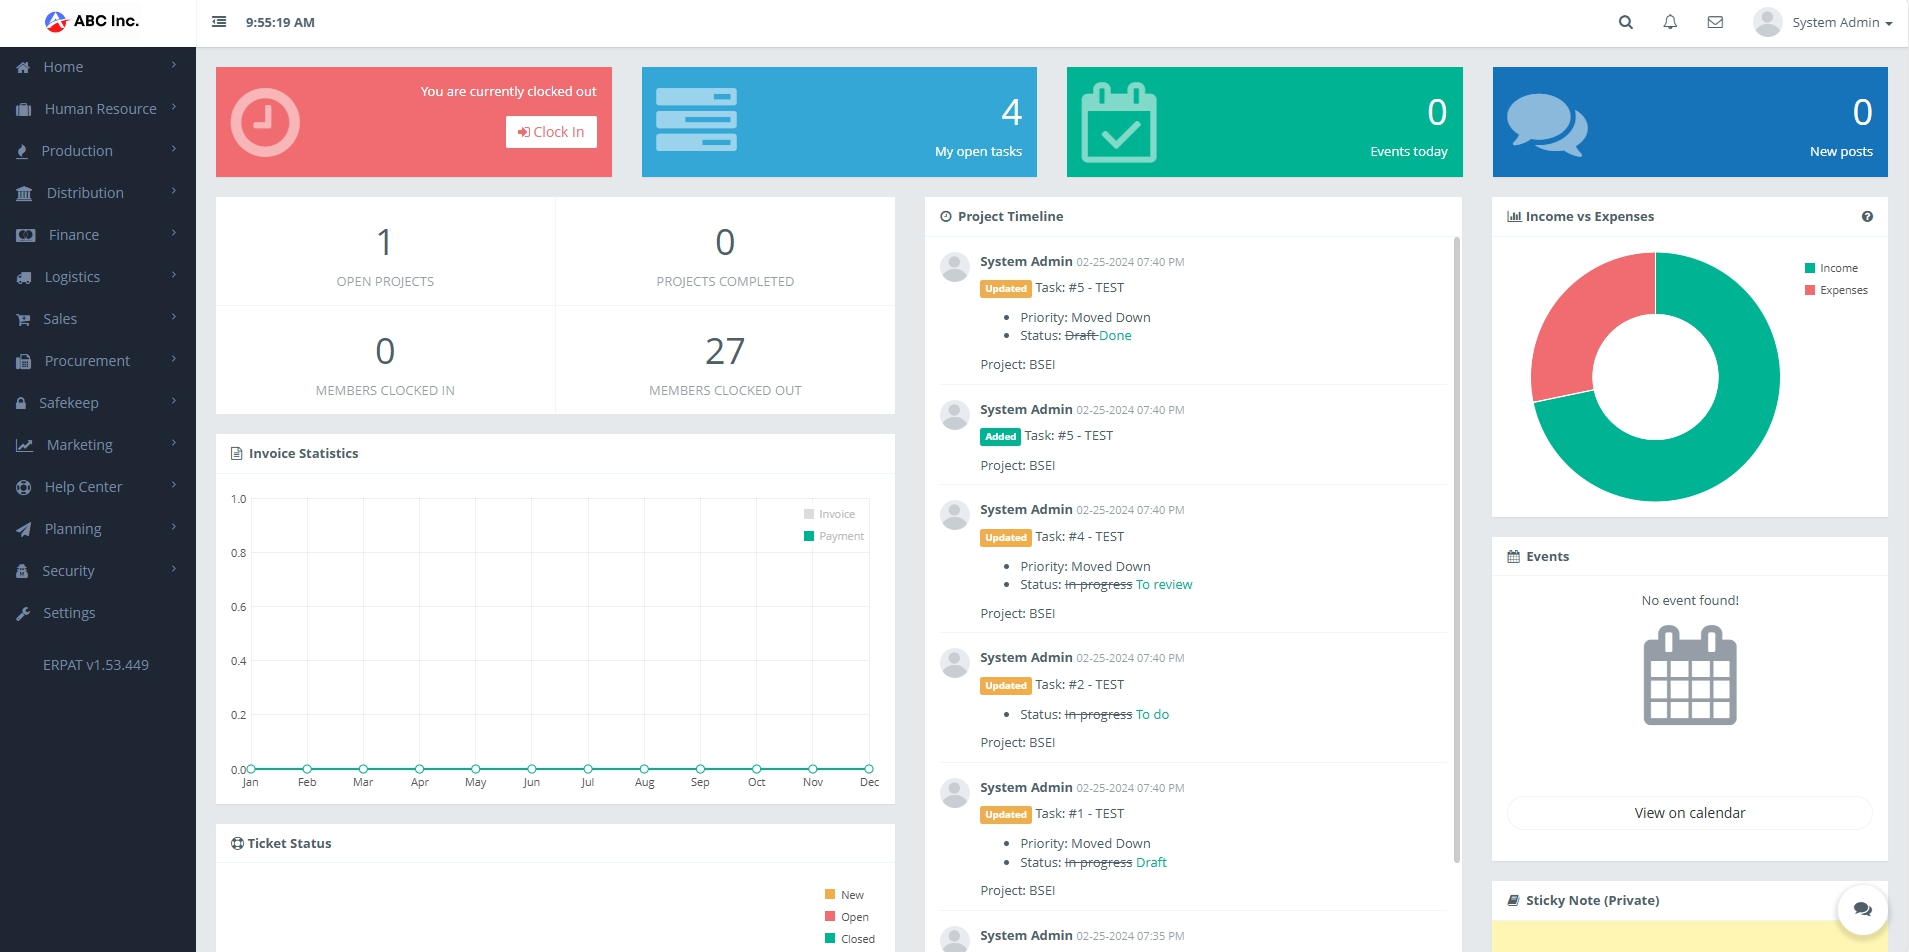Image resolution: width=1909 pixels, height=952 pixels.
Task: Click the tasks list icon on open tasks card
Action: click(696, 120)
